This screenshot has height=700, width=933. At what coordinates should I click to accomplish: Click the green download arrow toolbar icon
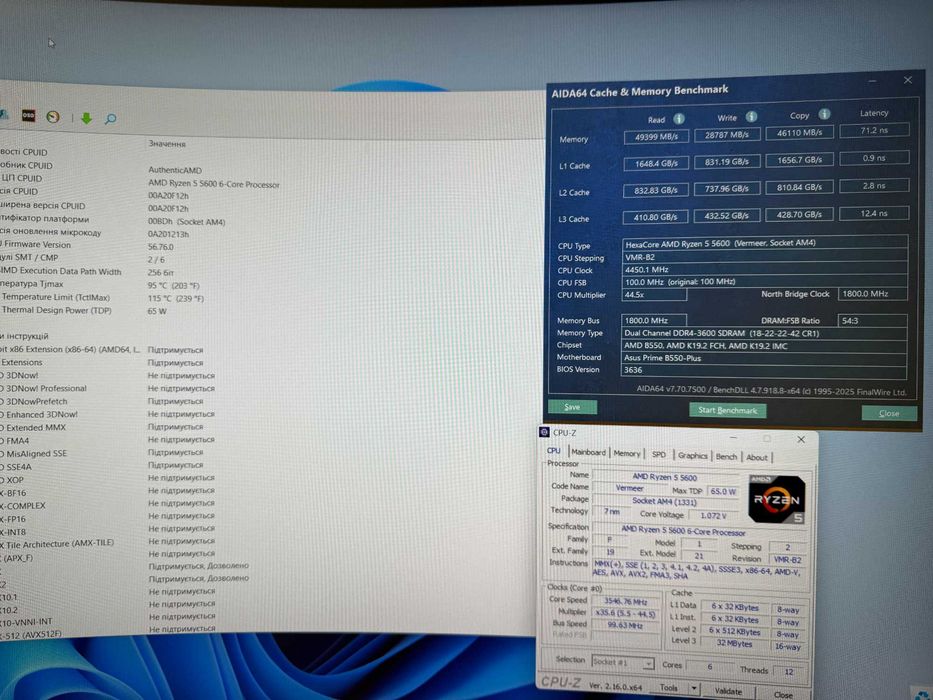[86, 118]
